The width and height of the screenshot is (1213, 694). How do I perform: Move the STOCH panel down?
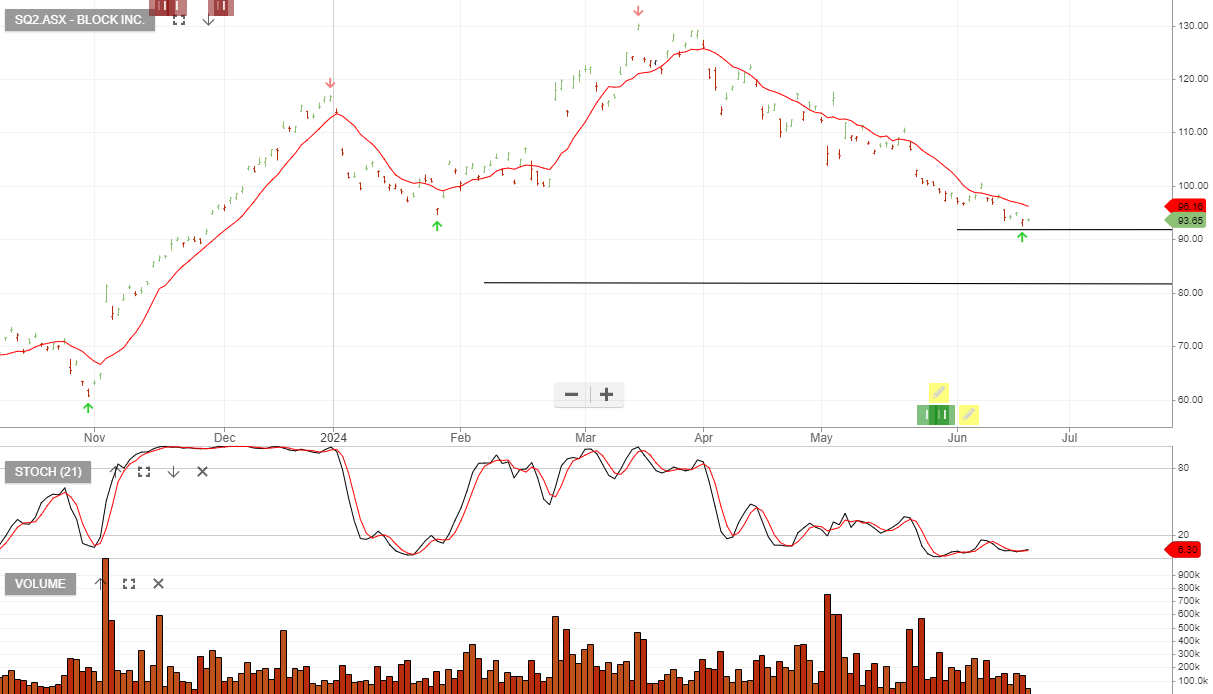(x=173, y=472)
